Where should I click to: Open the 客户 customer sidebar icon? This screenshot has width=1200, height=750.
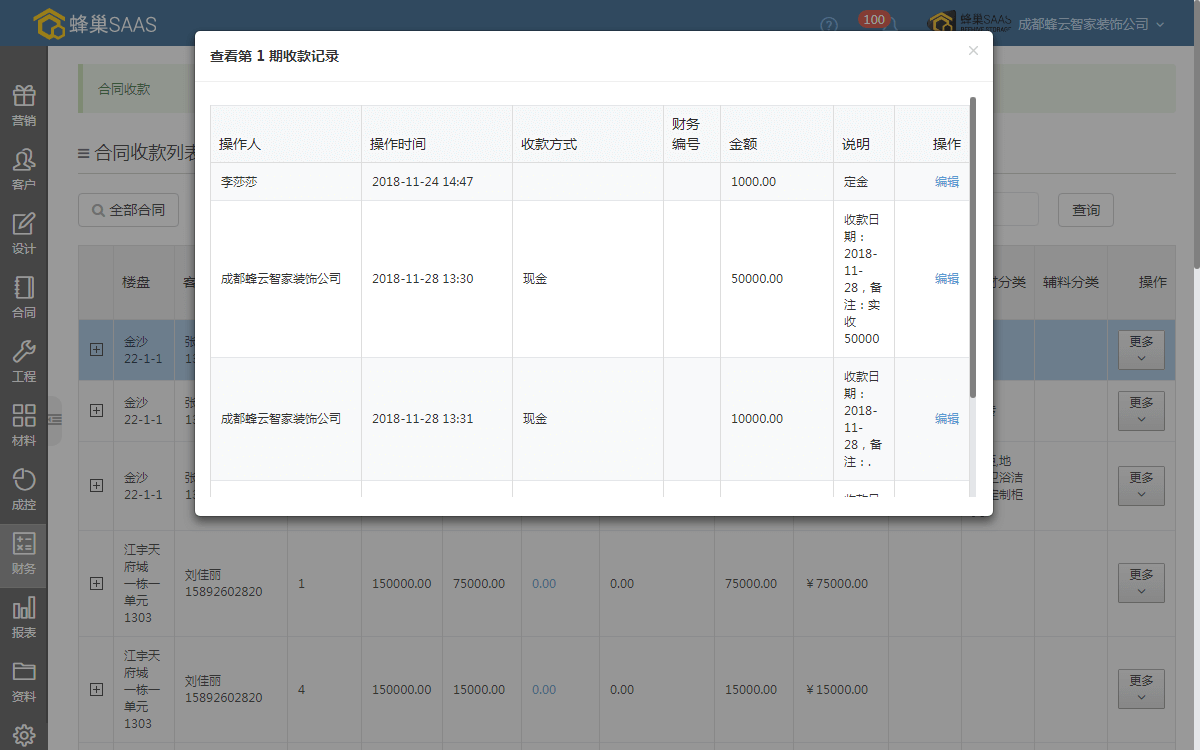point(24,169)
